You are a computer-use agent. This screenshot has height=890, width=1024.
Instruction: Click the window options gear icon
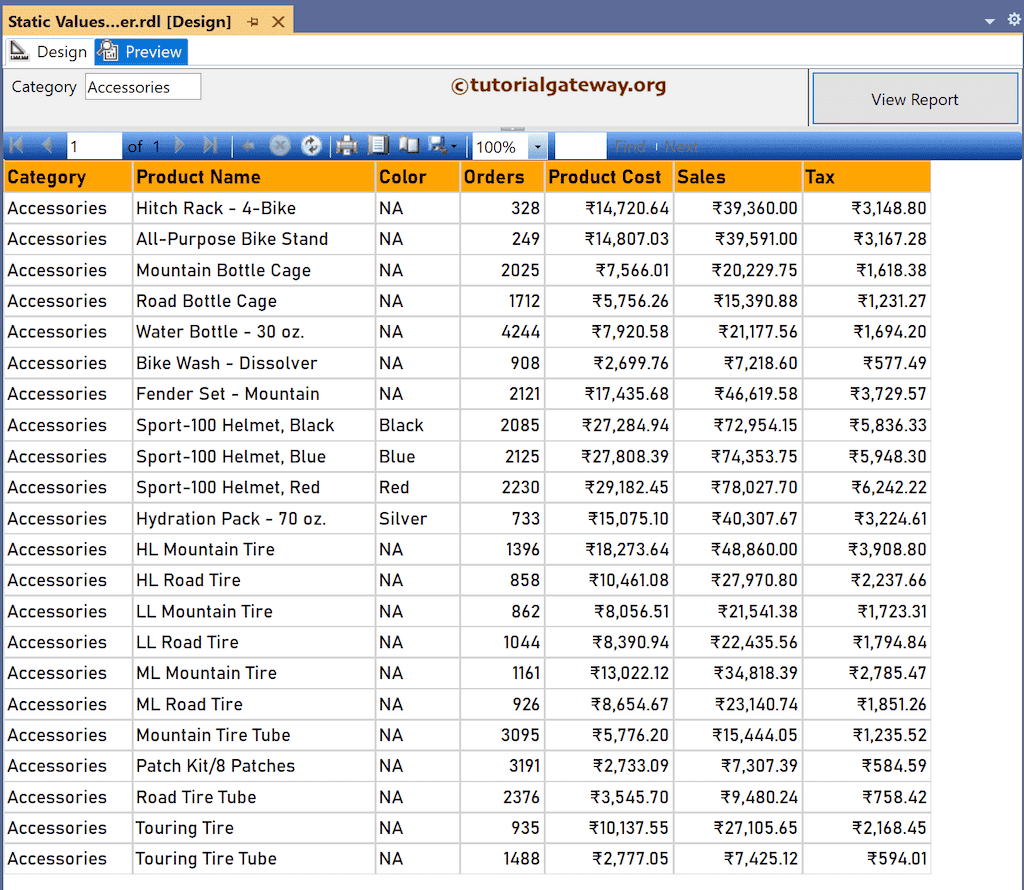tap(1013, 19)
